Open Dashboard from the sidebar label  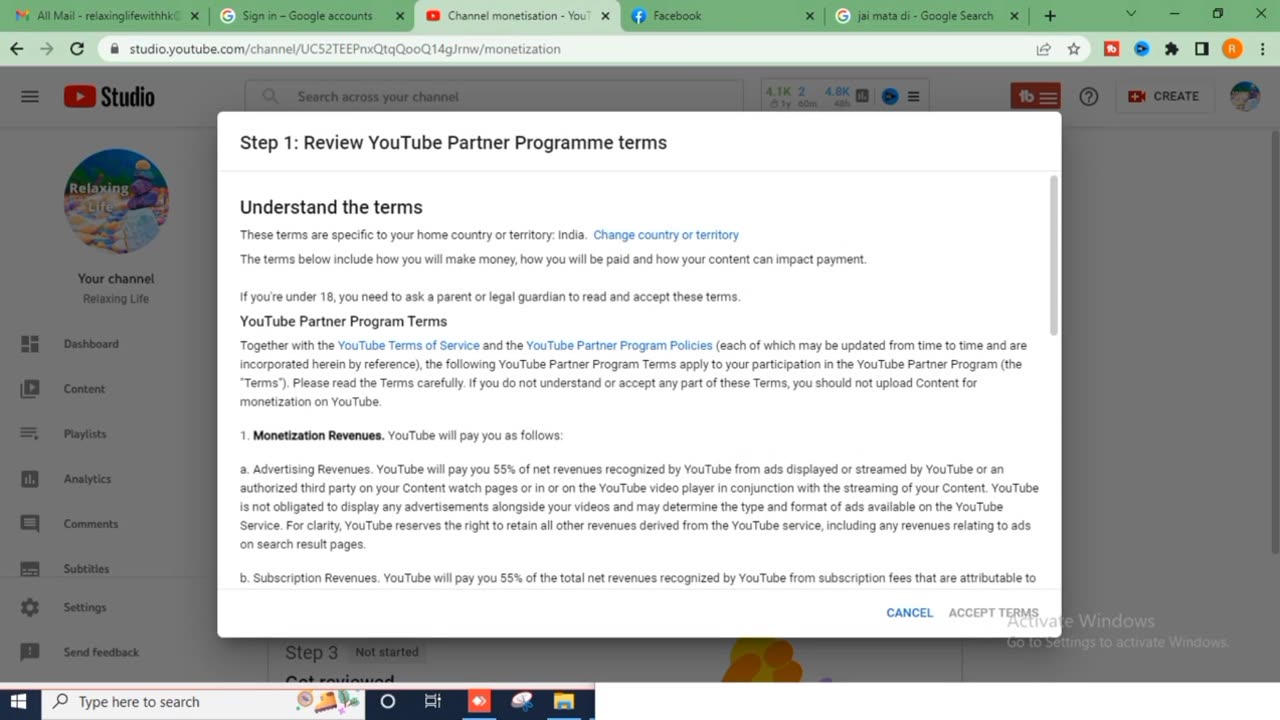coord(91,344)
